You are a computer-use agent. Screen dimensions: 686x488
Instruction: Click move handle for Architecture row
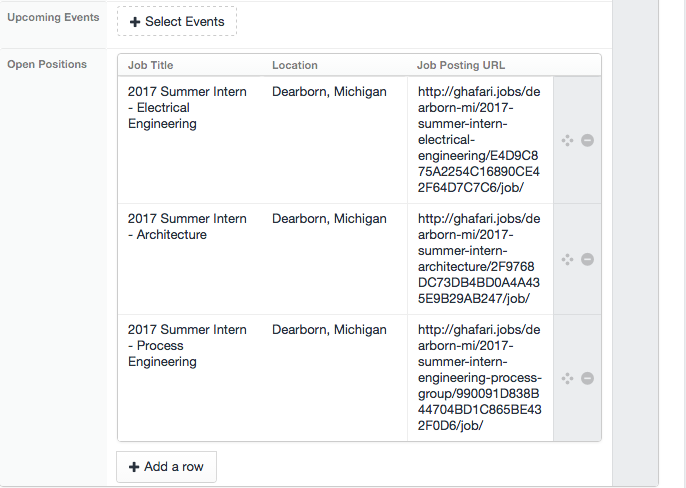pos(567,259)
